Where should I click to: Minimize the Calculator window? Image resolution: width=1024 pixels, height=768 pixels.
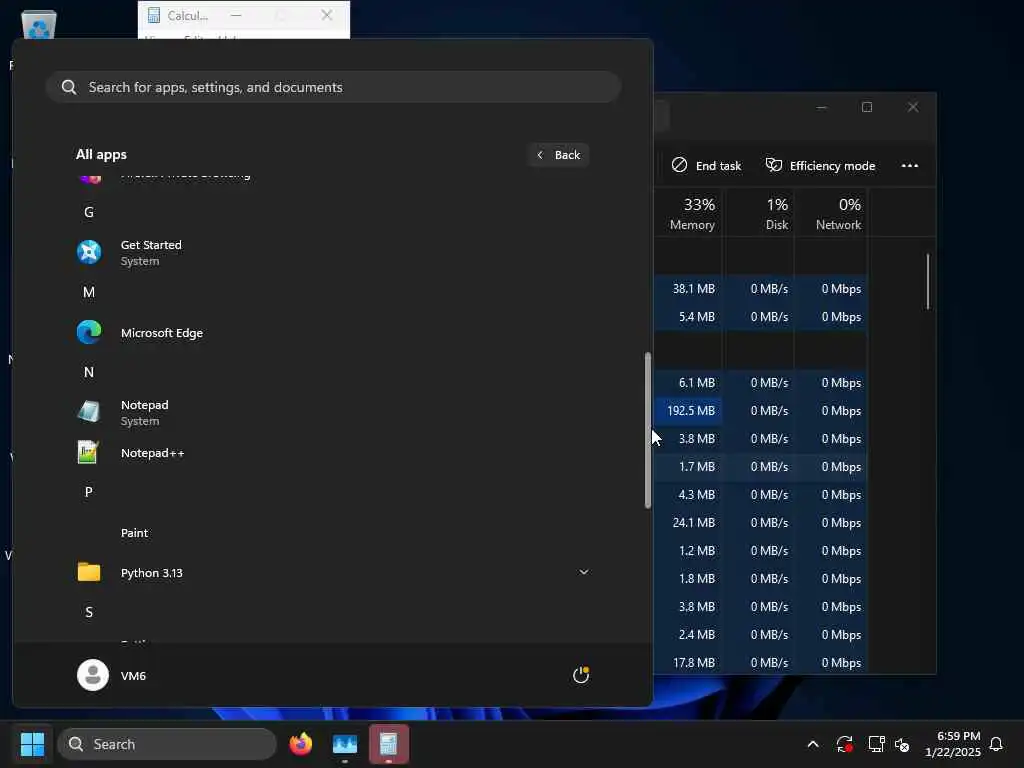tap(236, 15)
